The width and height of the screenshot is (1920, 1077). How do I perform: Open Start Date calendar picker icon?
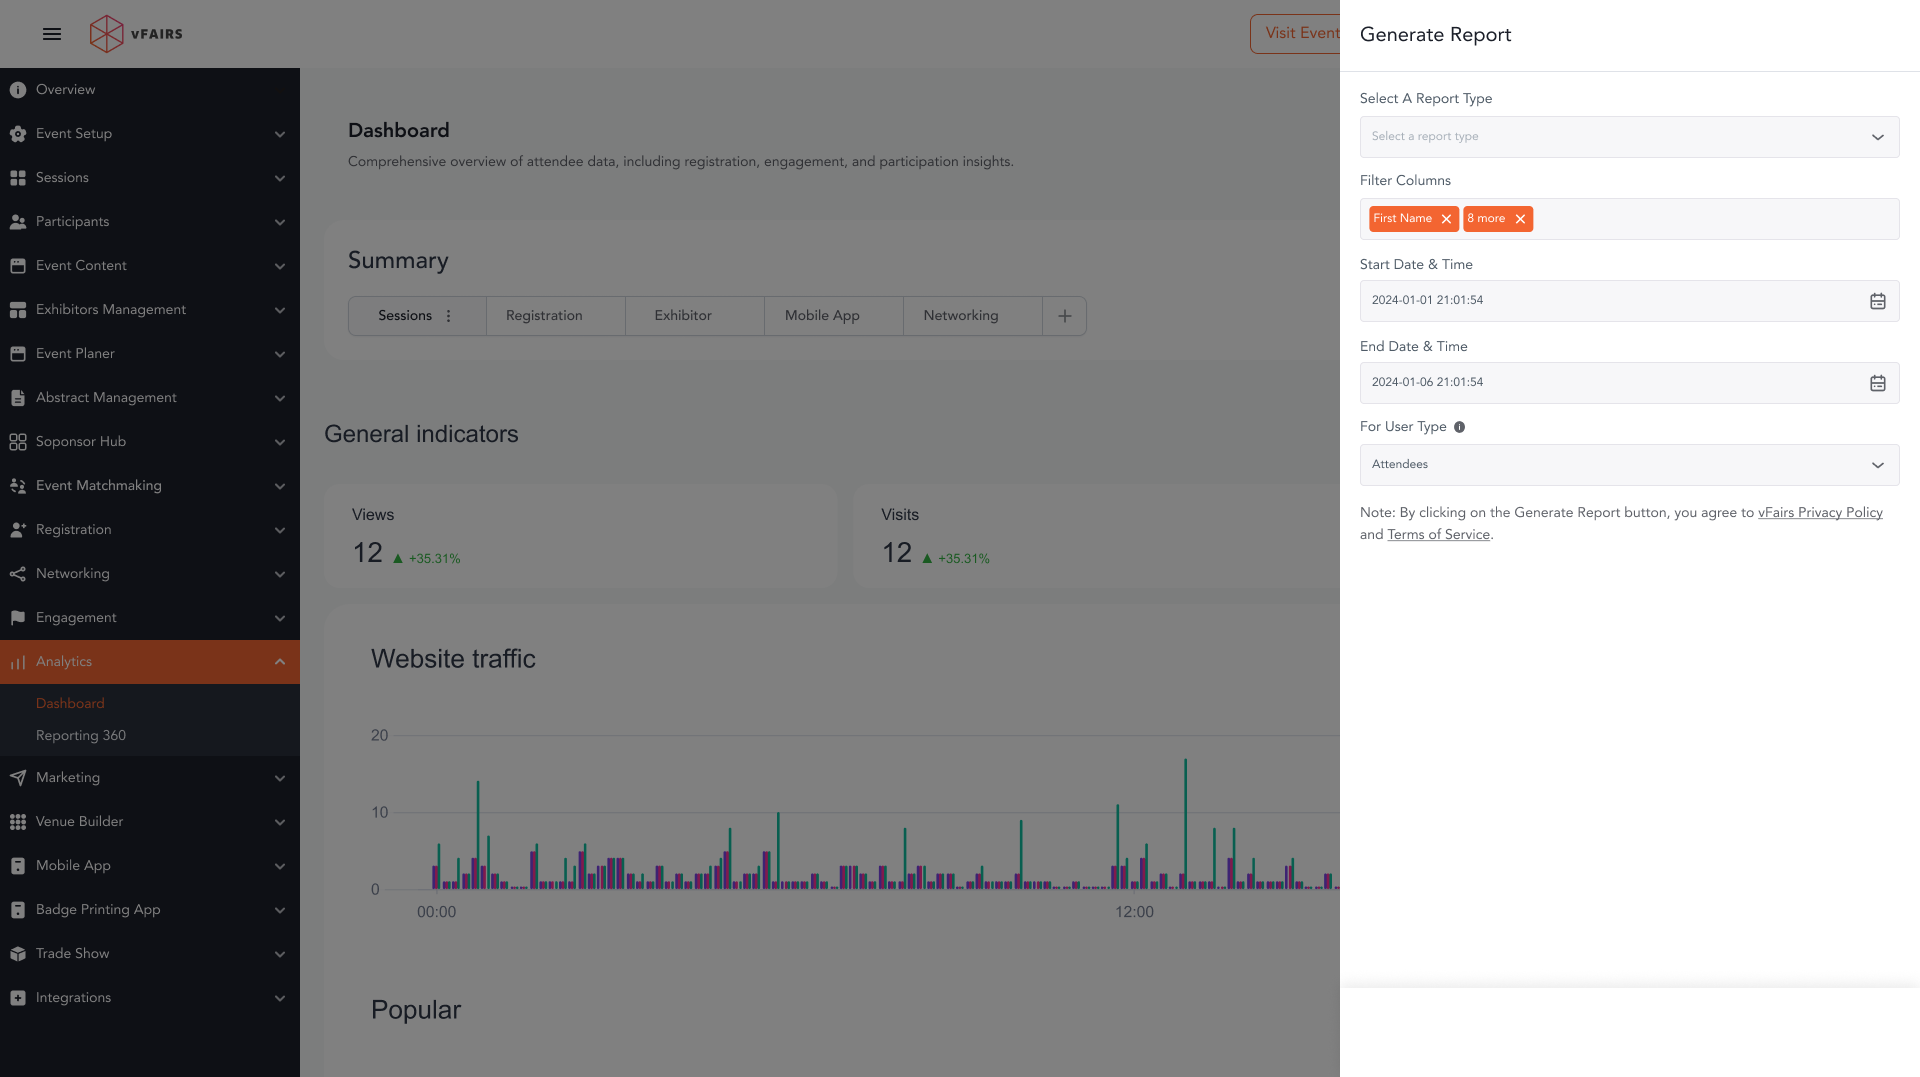(1877, 301)
